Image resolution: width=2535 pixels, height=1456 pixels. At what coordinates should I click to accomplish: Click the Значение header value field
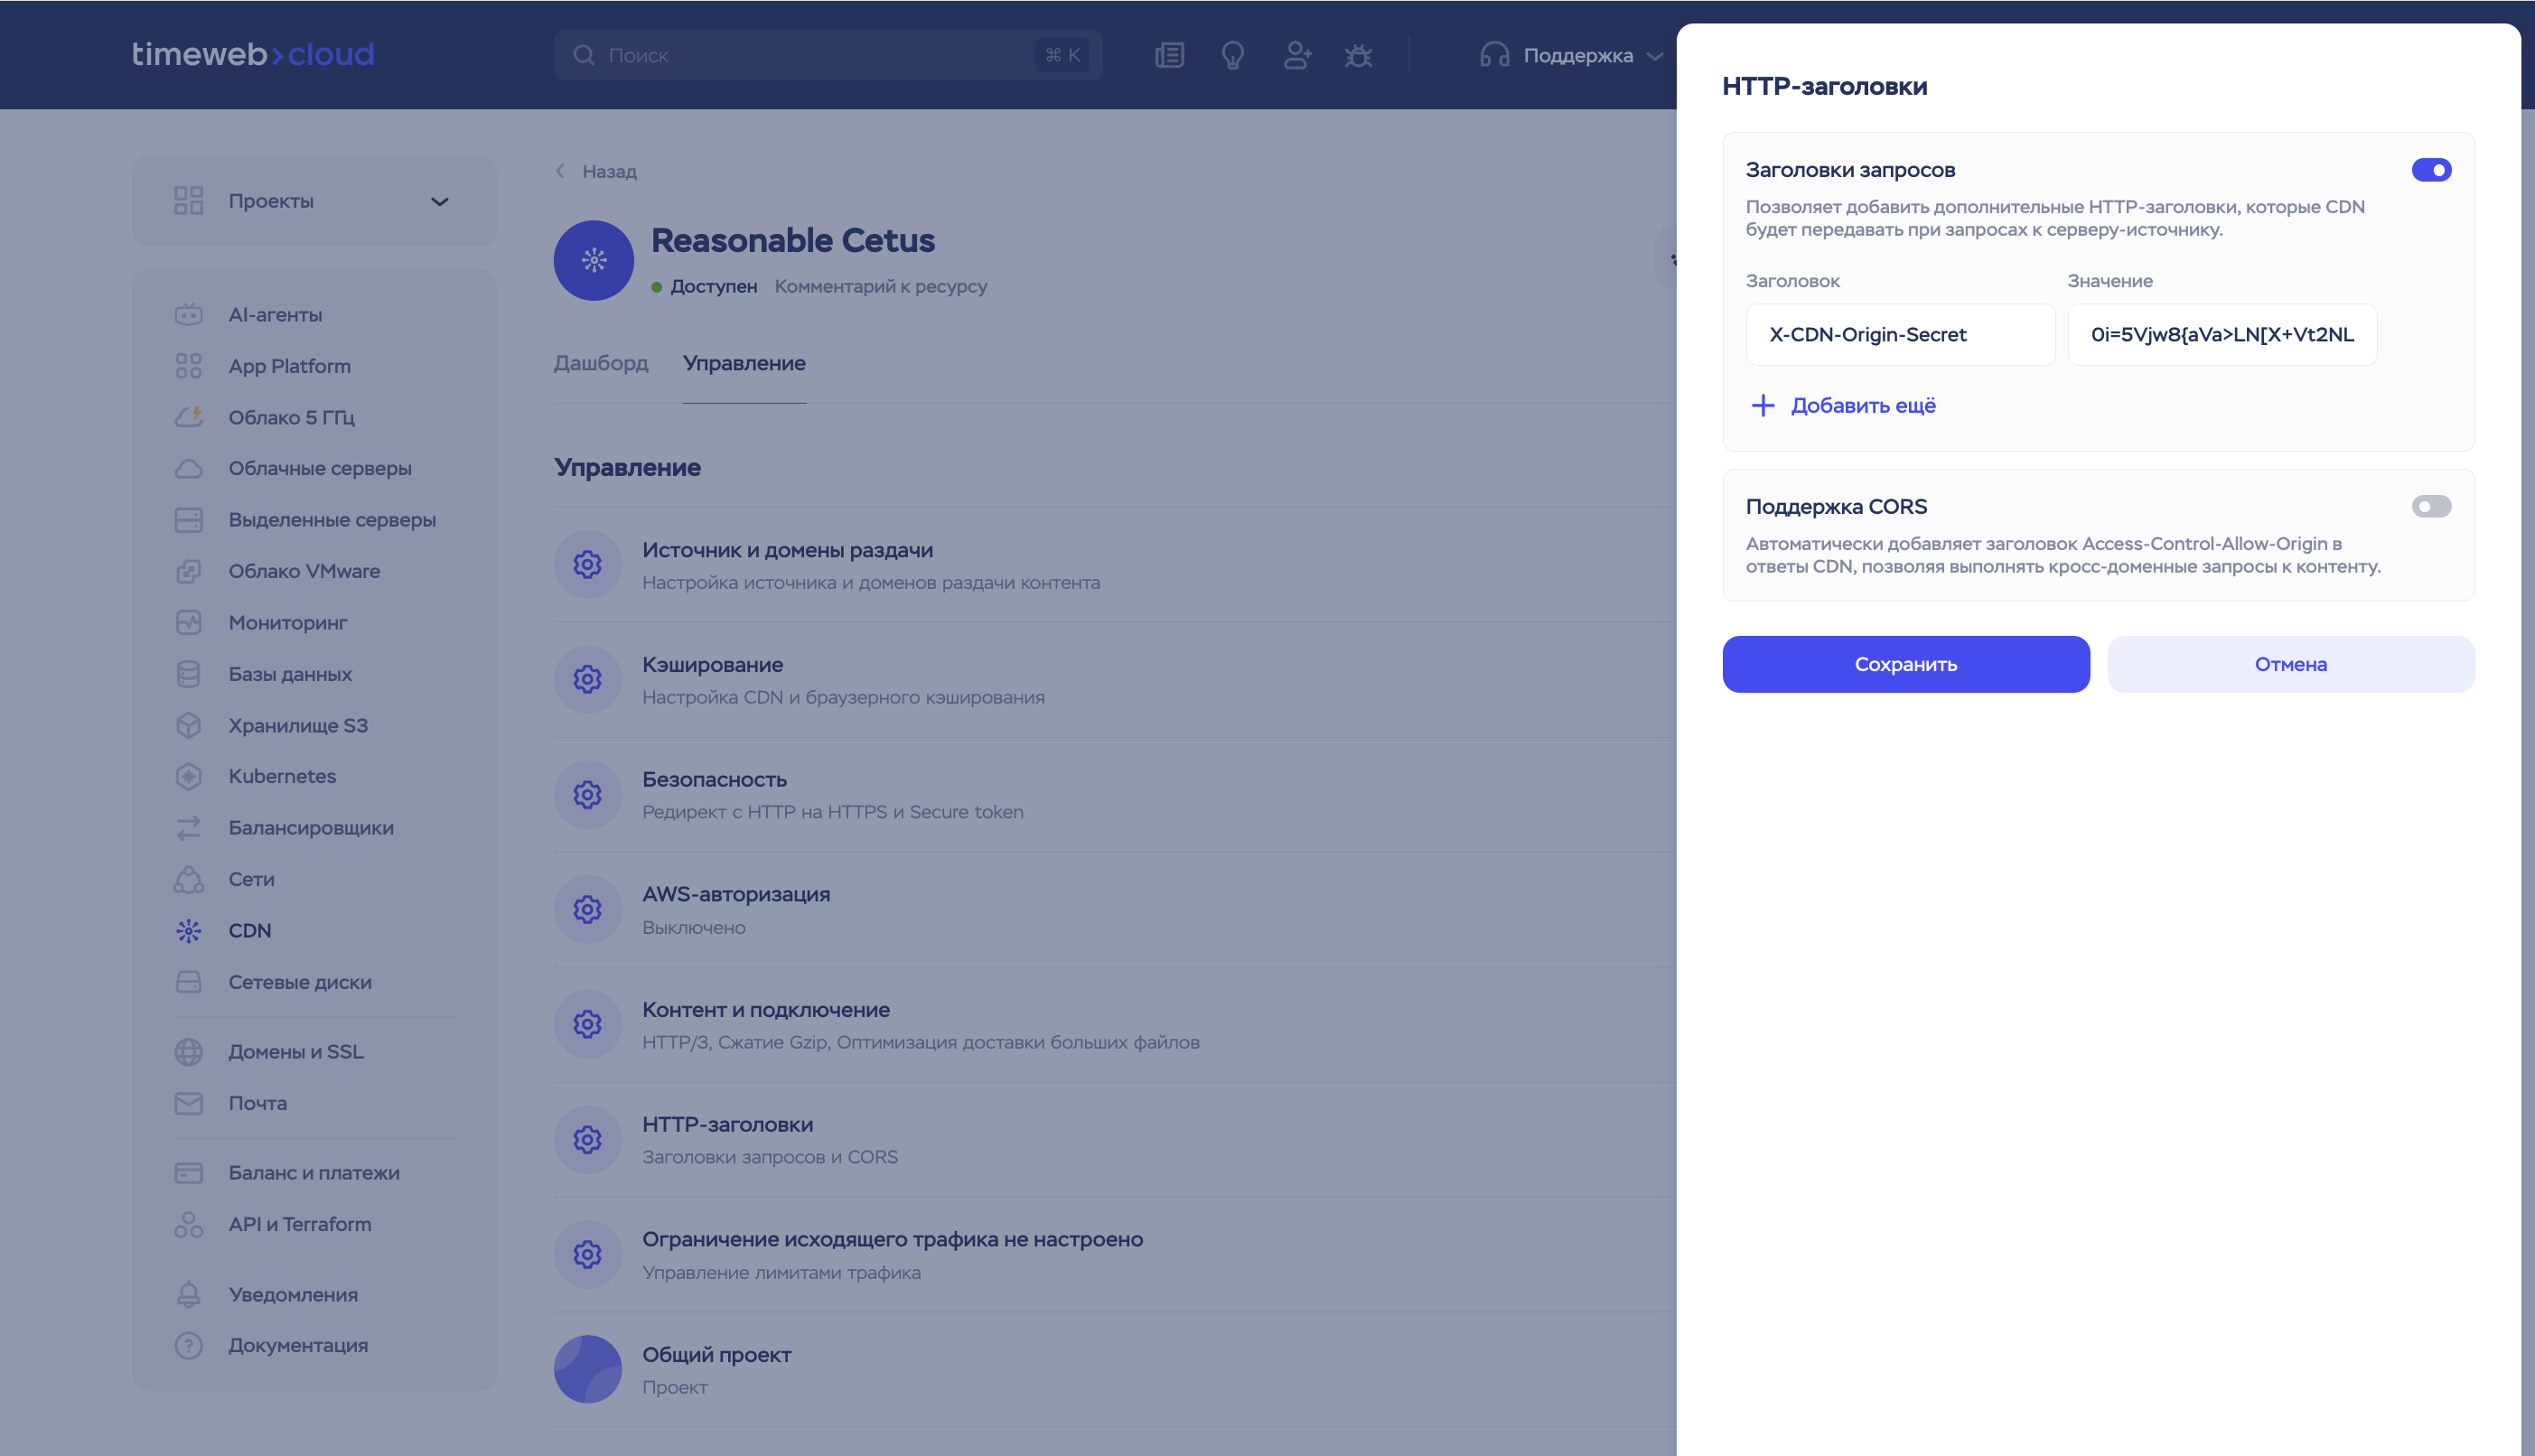(2222, 334)
